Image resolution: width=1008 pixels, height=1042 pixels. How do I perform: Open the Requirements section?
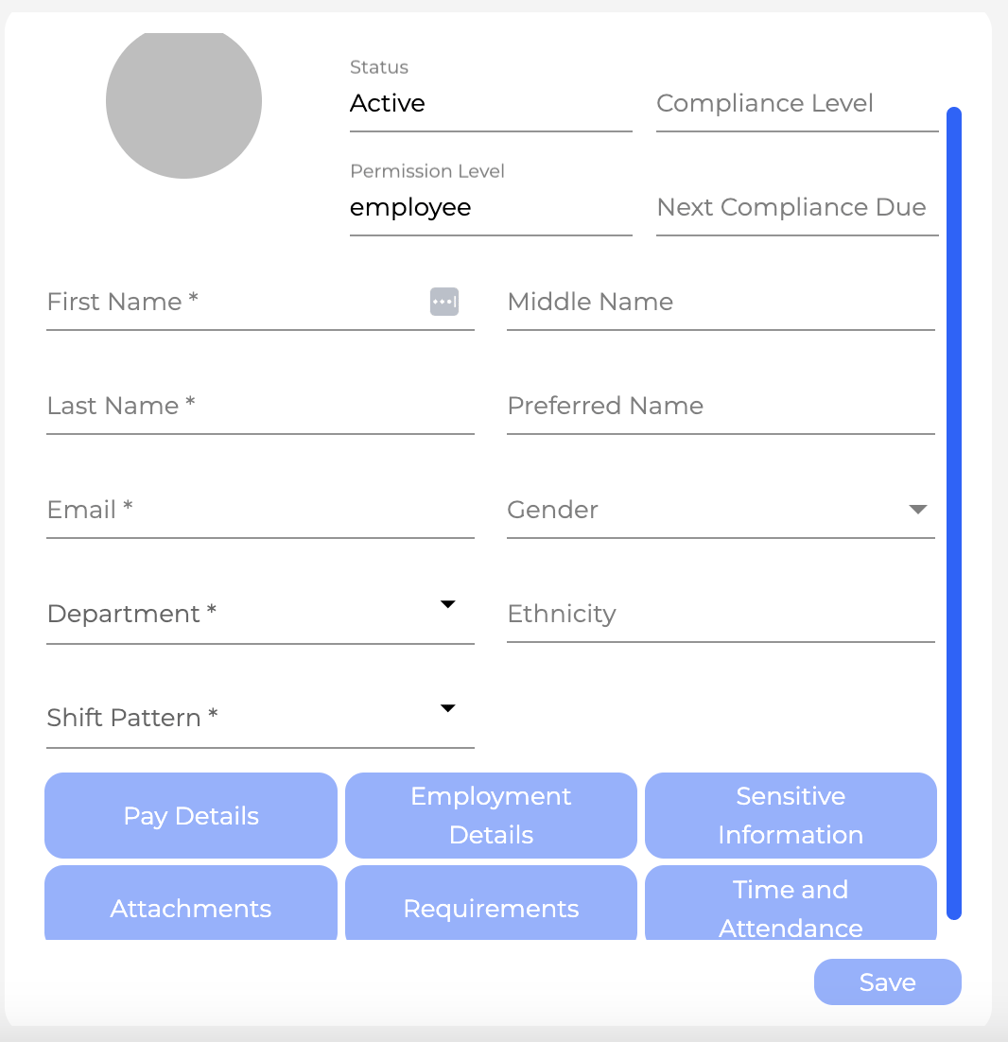[x=490, y=908]
